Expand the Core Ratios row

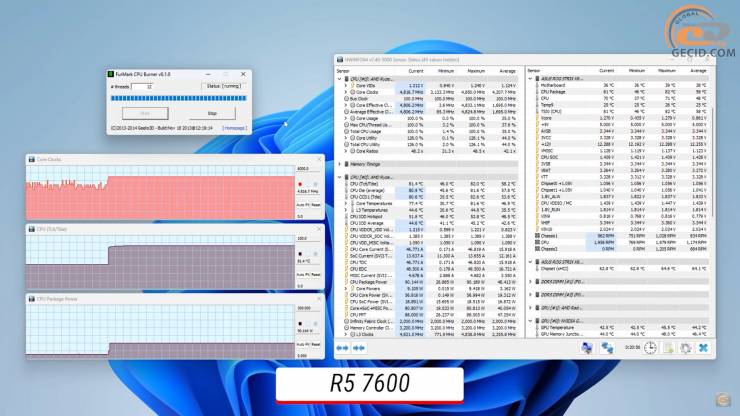pyautogui.click(x=346, y=151)
